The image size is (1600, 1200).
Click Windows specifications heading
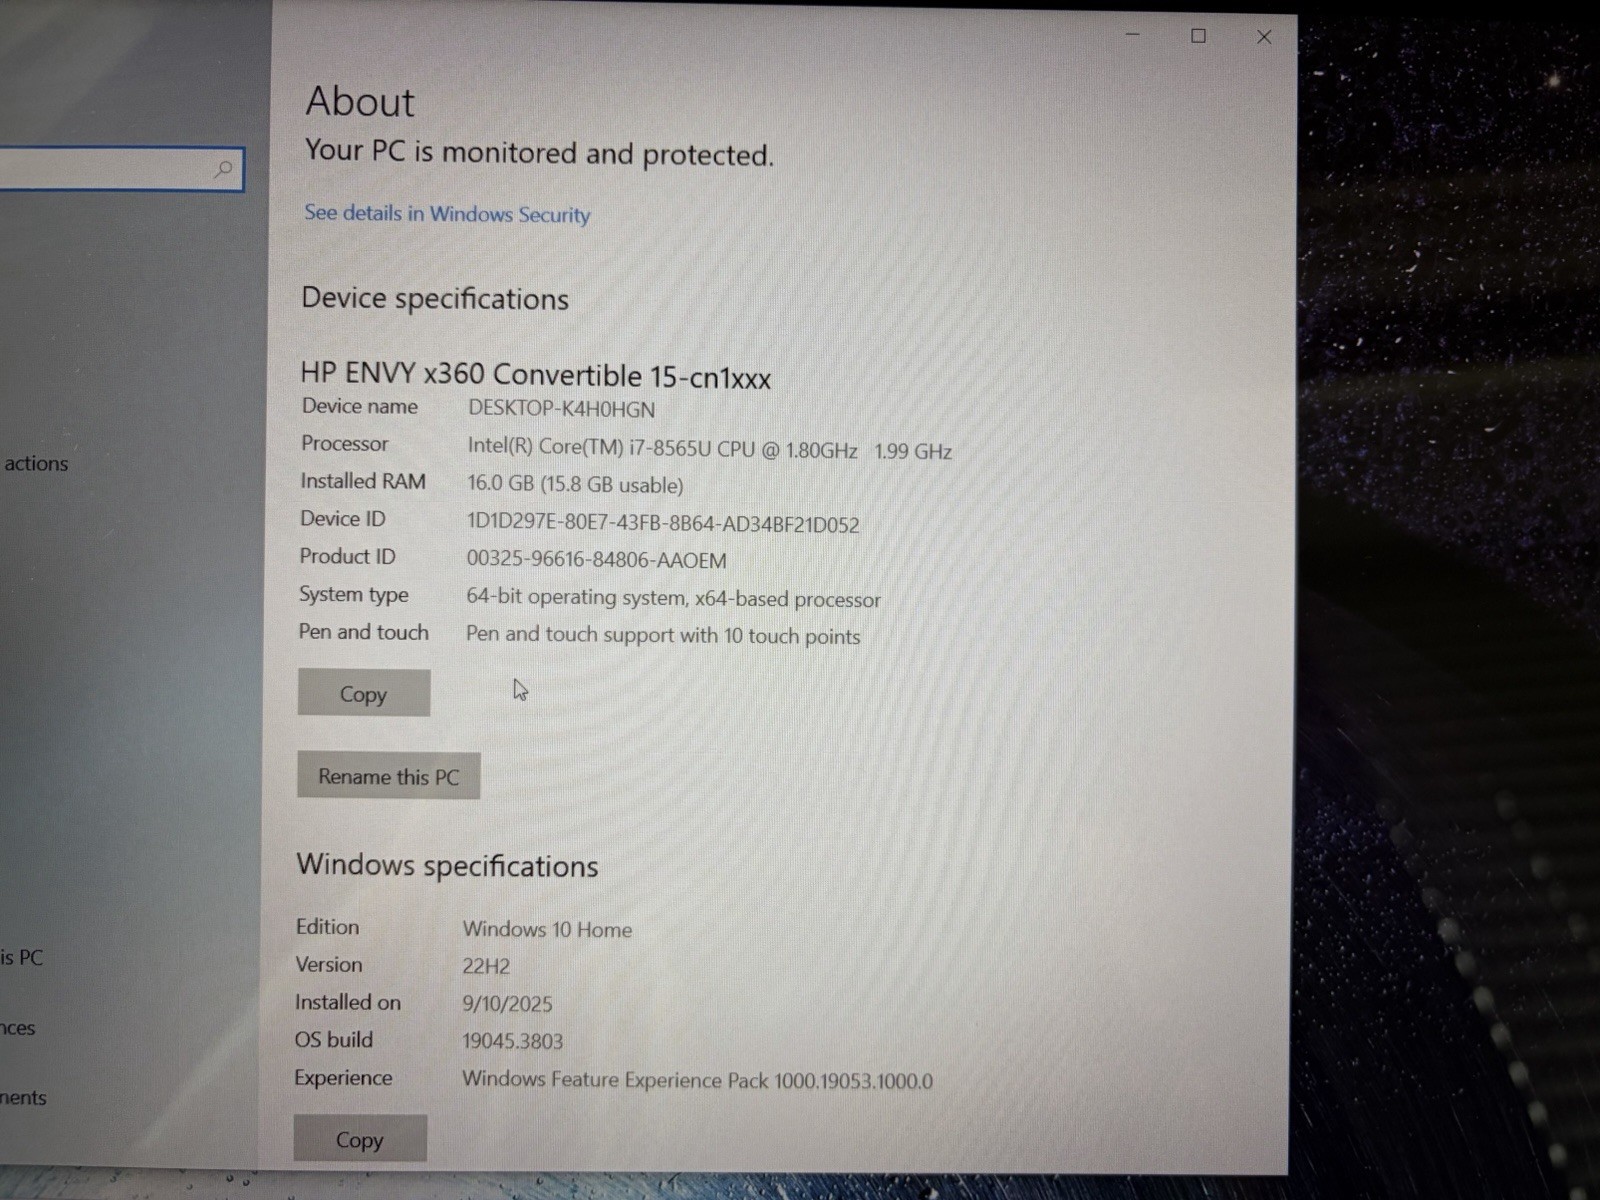pyautogui.click(x=447, y=865)
